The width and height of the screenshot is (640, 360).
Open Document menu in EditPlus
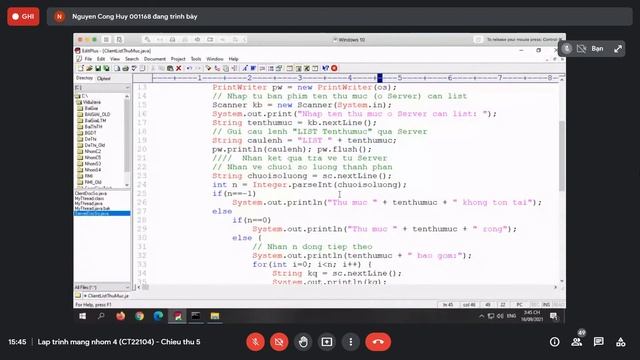tap(155, 59)
